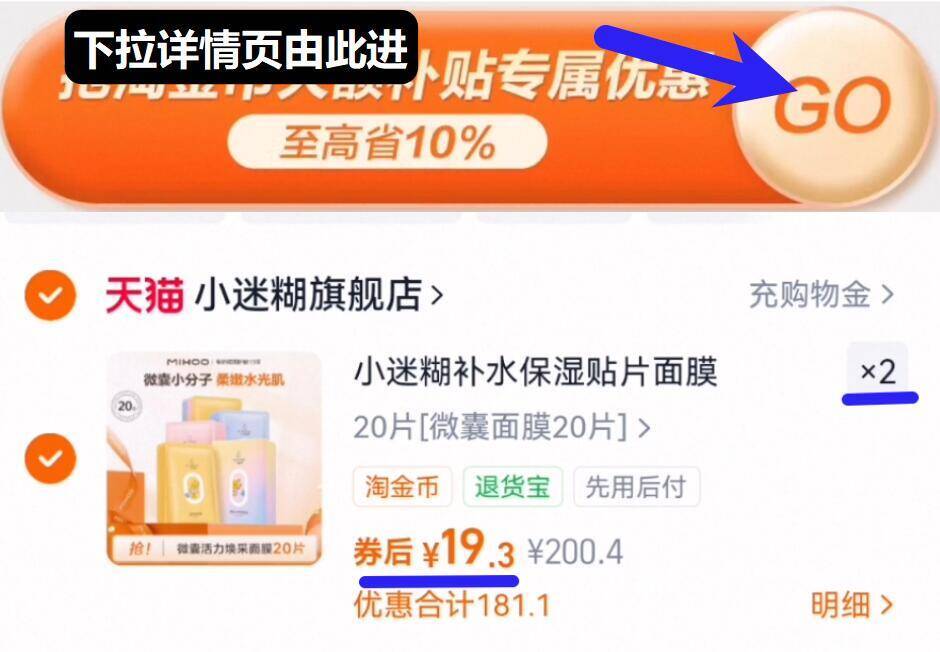Change quantity via ×2 stepper
The width and height of the screenshot is (940, 652).
pos(878,372)
